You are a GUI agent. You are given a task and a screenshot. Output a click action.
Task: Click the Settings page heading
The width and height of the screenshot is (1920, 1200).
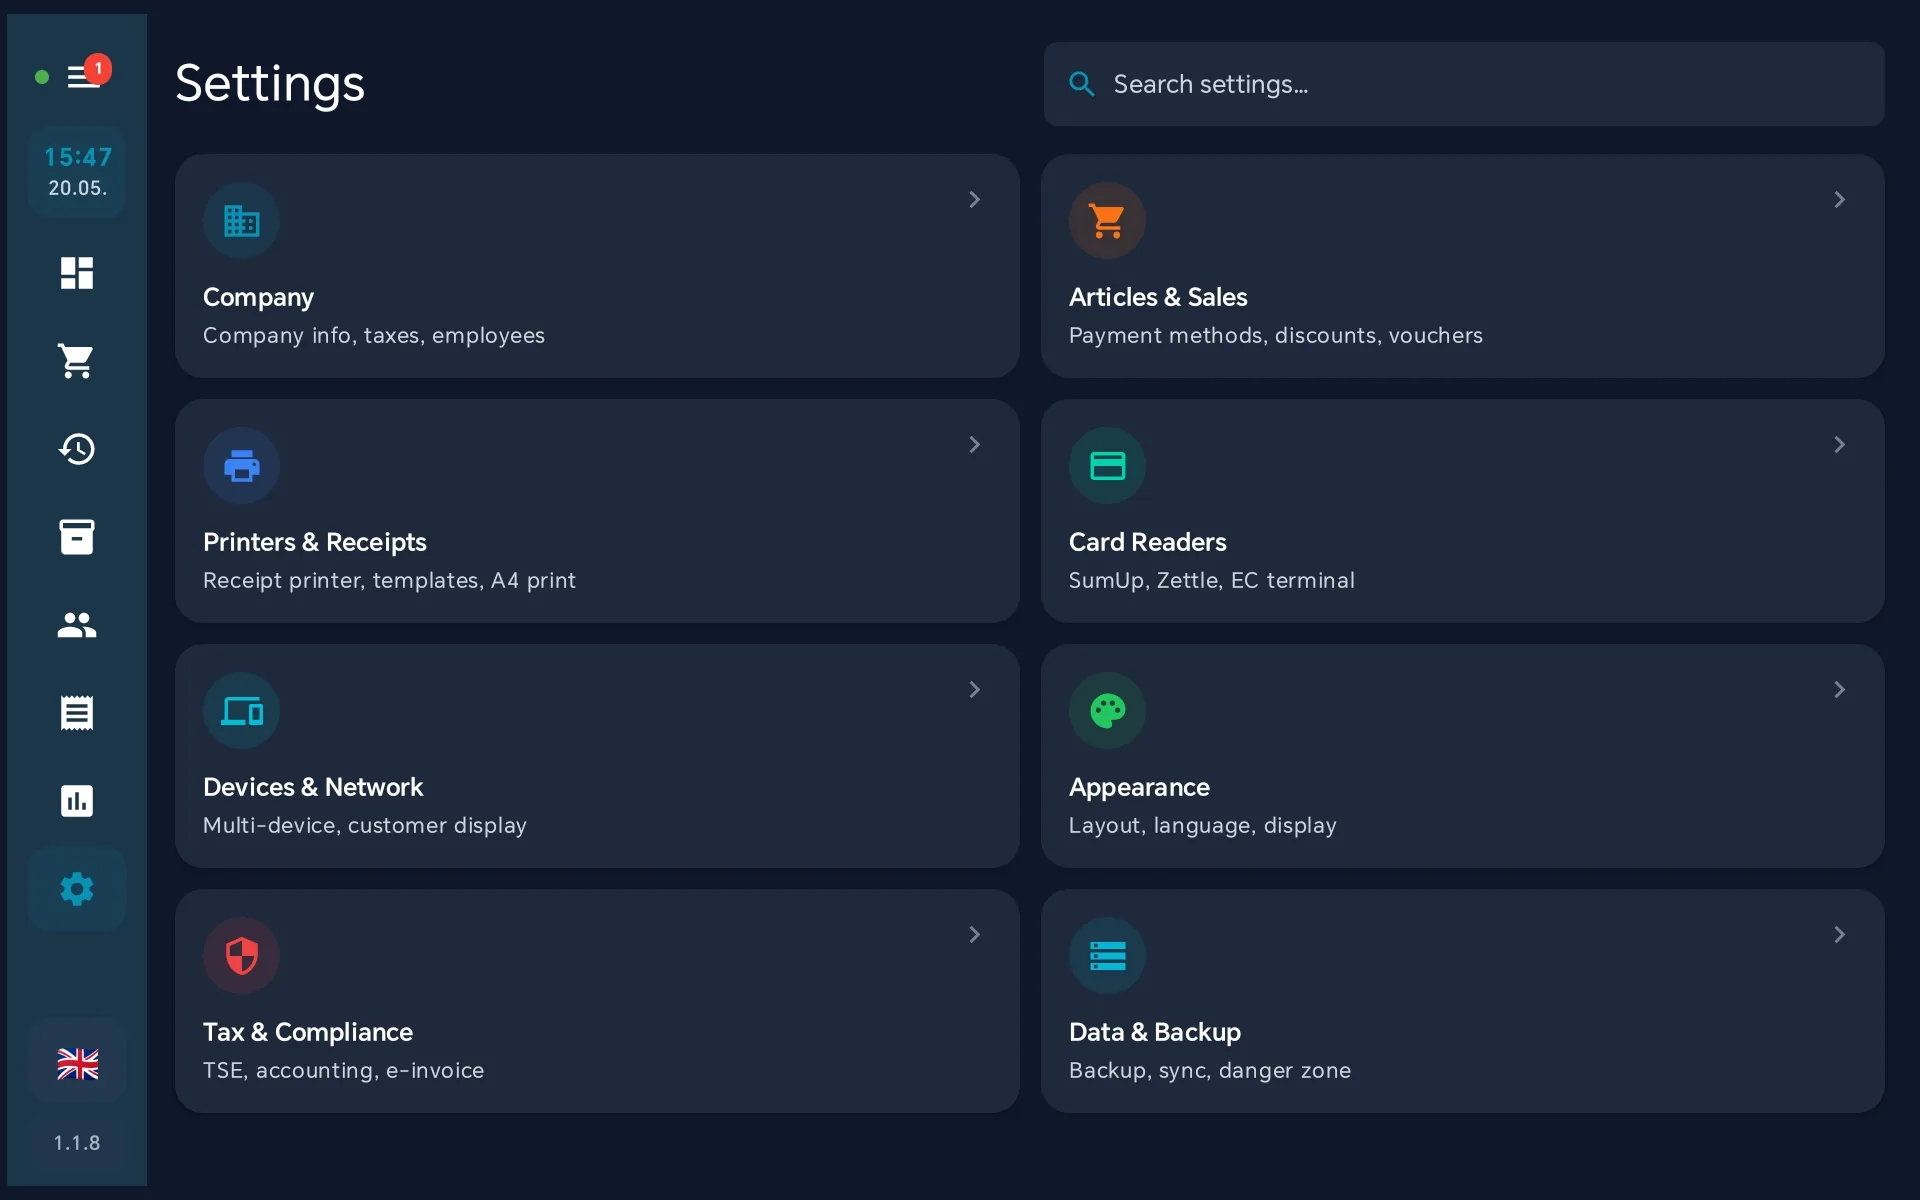[x=270, y=84]
